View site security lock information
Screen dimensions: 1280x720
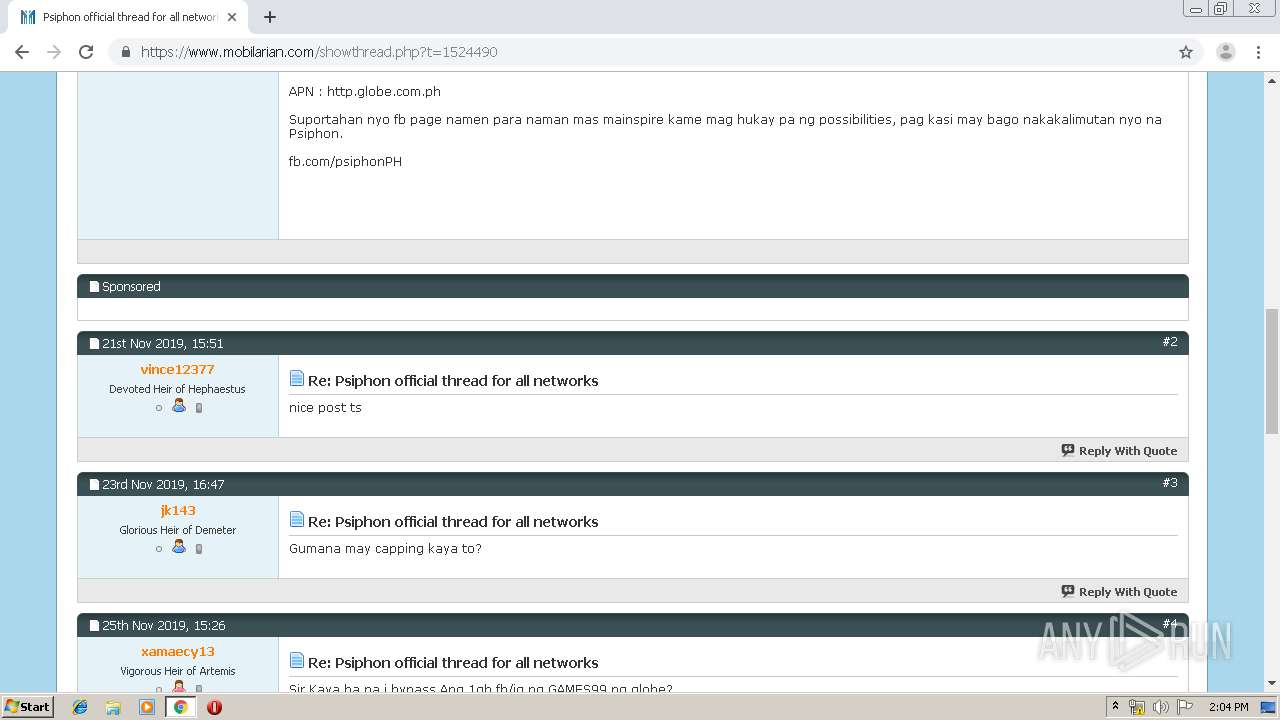[126, 52]
